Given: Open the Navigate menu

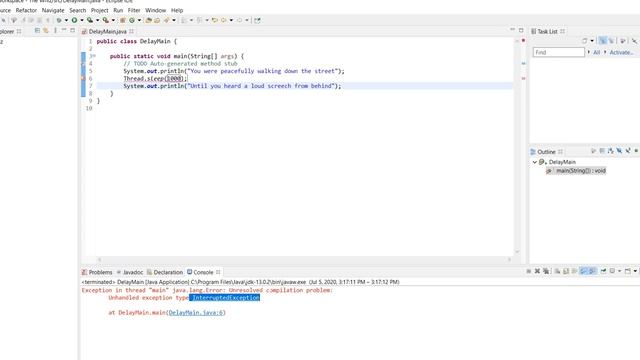Looking at the screenshot, I should (x=53, y=10).
